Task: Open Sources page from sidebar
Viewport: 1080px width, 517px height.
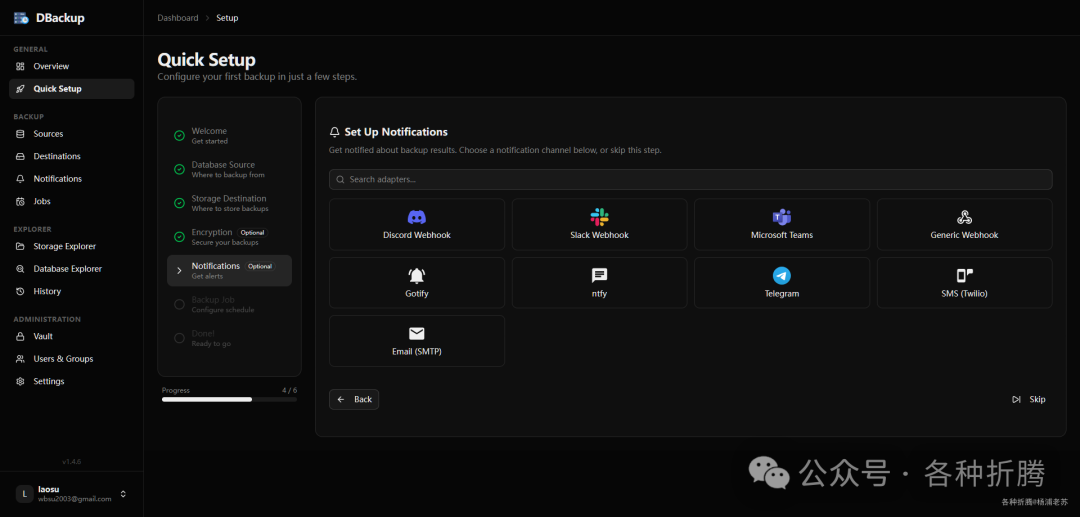Action: 72,134
